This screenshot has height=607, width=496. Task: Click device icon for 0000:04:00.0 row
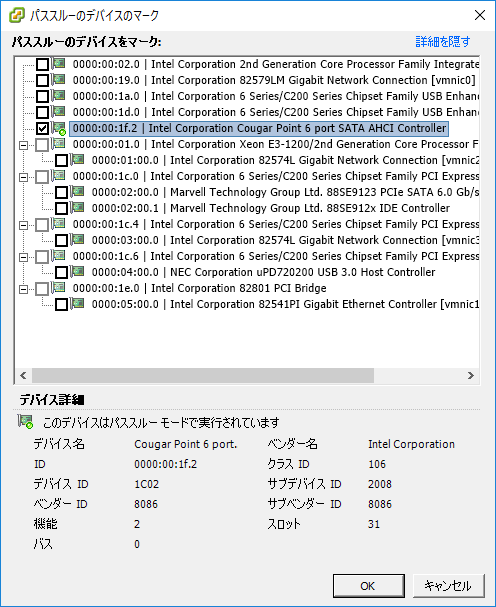coord(78,272)
